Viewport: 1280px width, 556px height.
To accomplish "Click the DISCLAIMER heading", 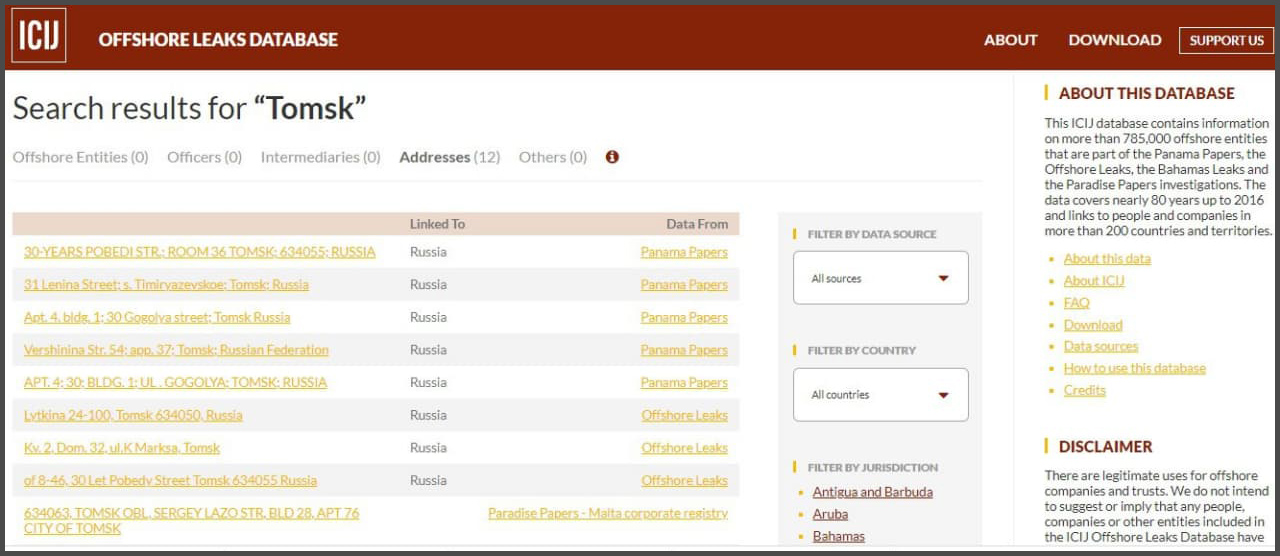I will [x=1106, y=446].
